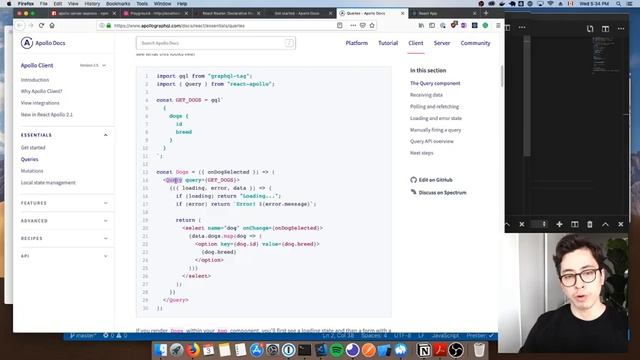This screenshot has width=640, height=360.
Task: Bookmark this page with the star icon
Action: (x=372, y=25)
